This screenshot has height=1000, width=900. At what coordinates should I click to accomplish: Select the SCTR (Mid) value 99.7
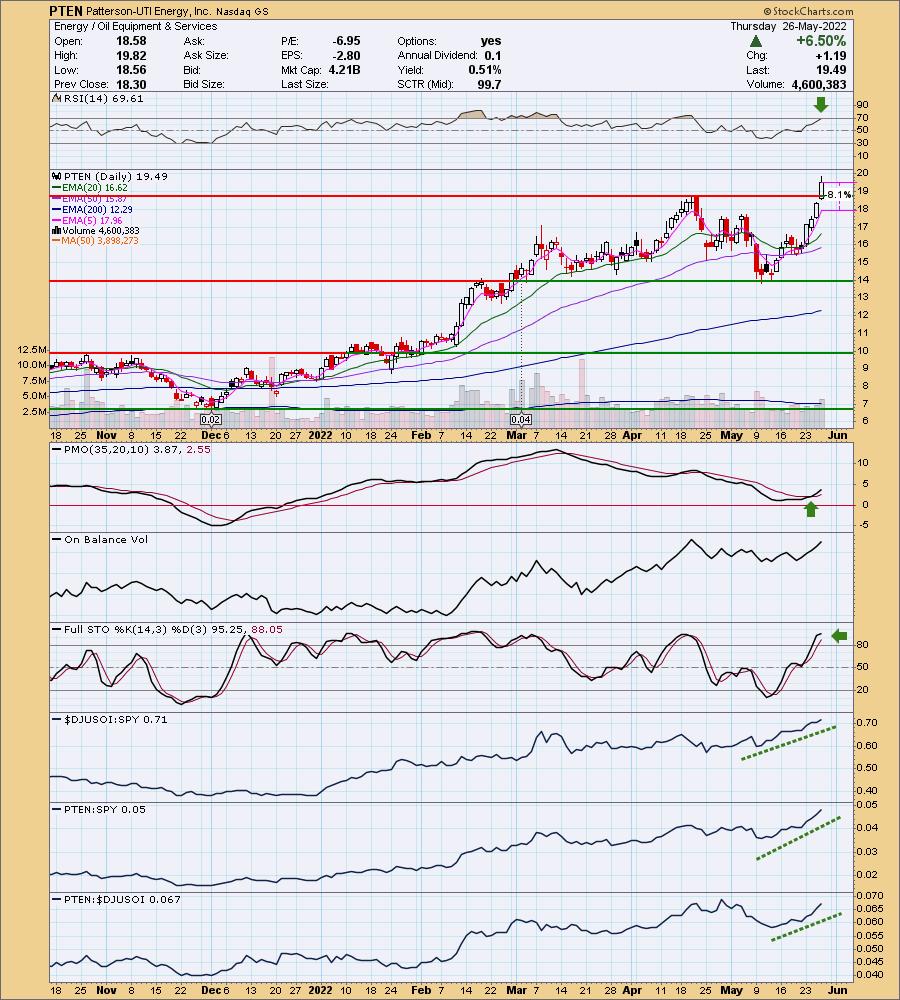pos(489,84)
